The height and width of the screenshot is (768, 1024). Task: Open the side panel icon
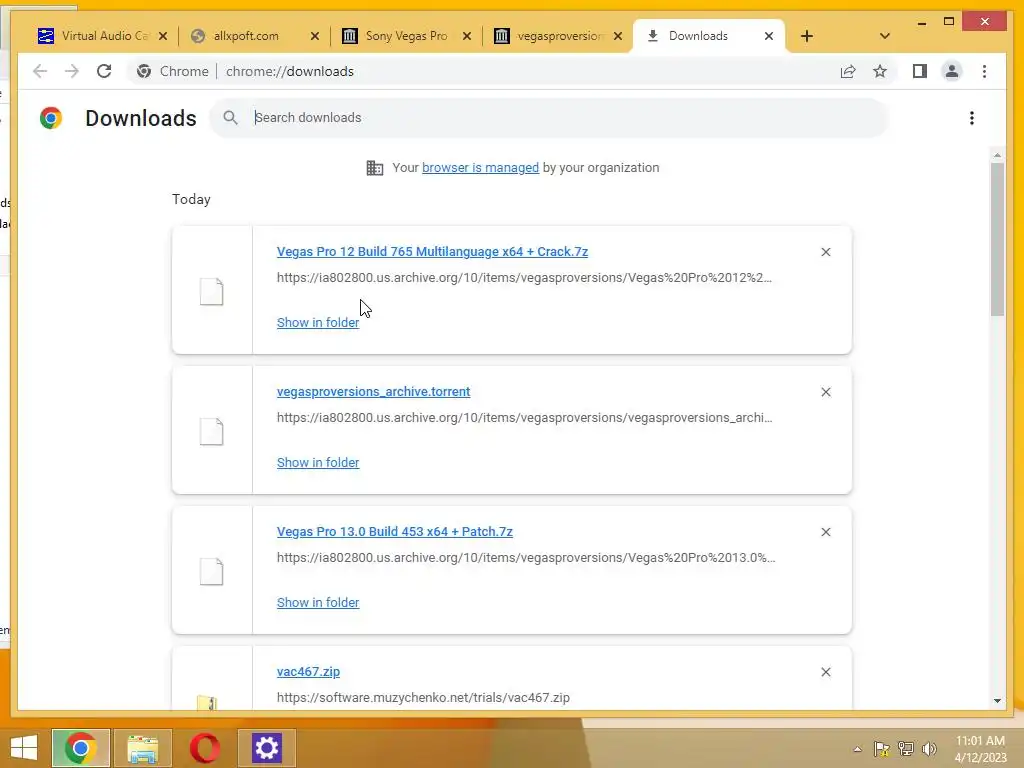pos(920,71)
